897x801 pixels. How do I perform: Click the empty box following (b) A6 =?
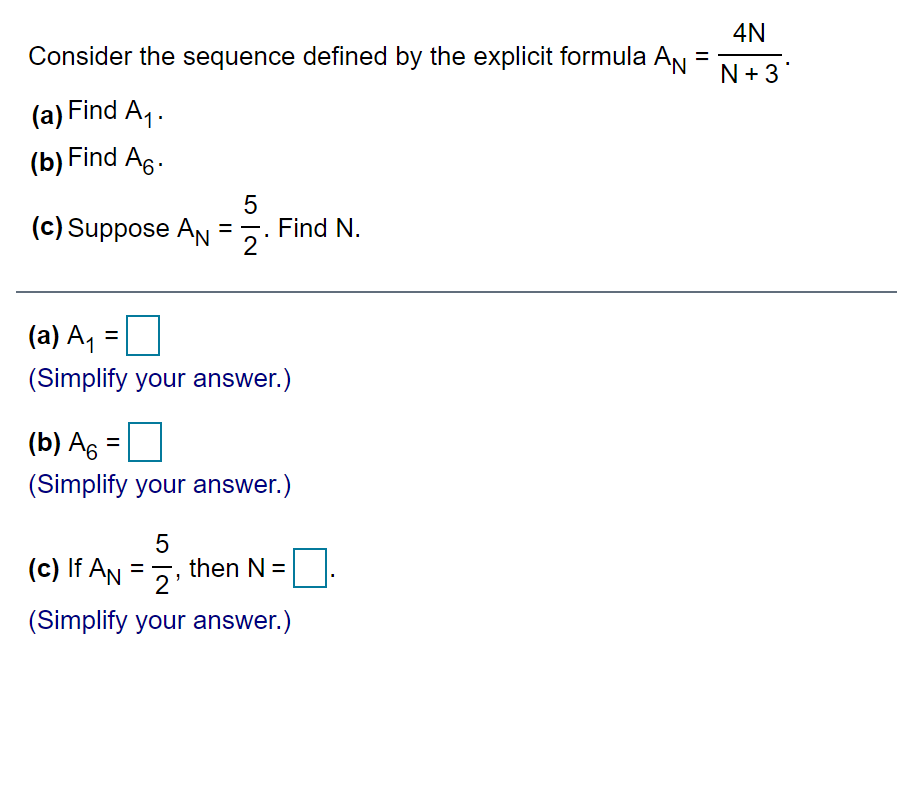[x=146, y=441]
